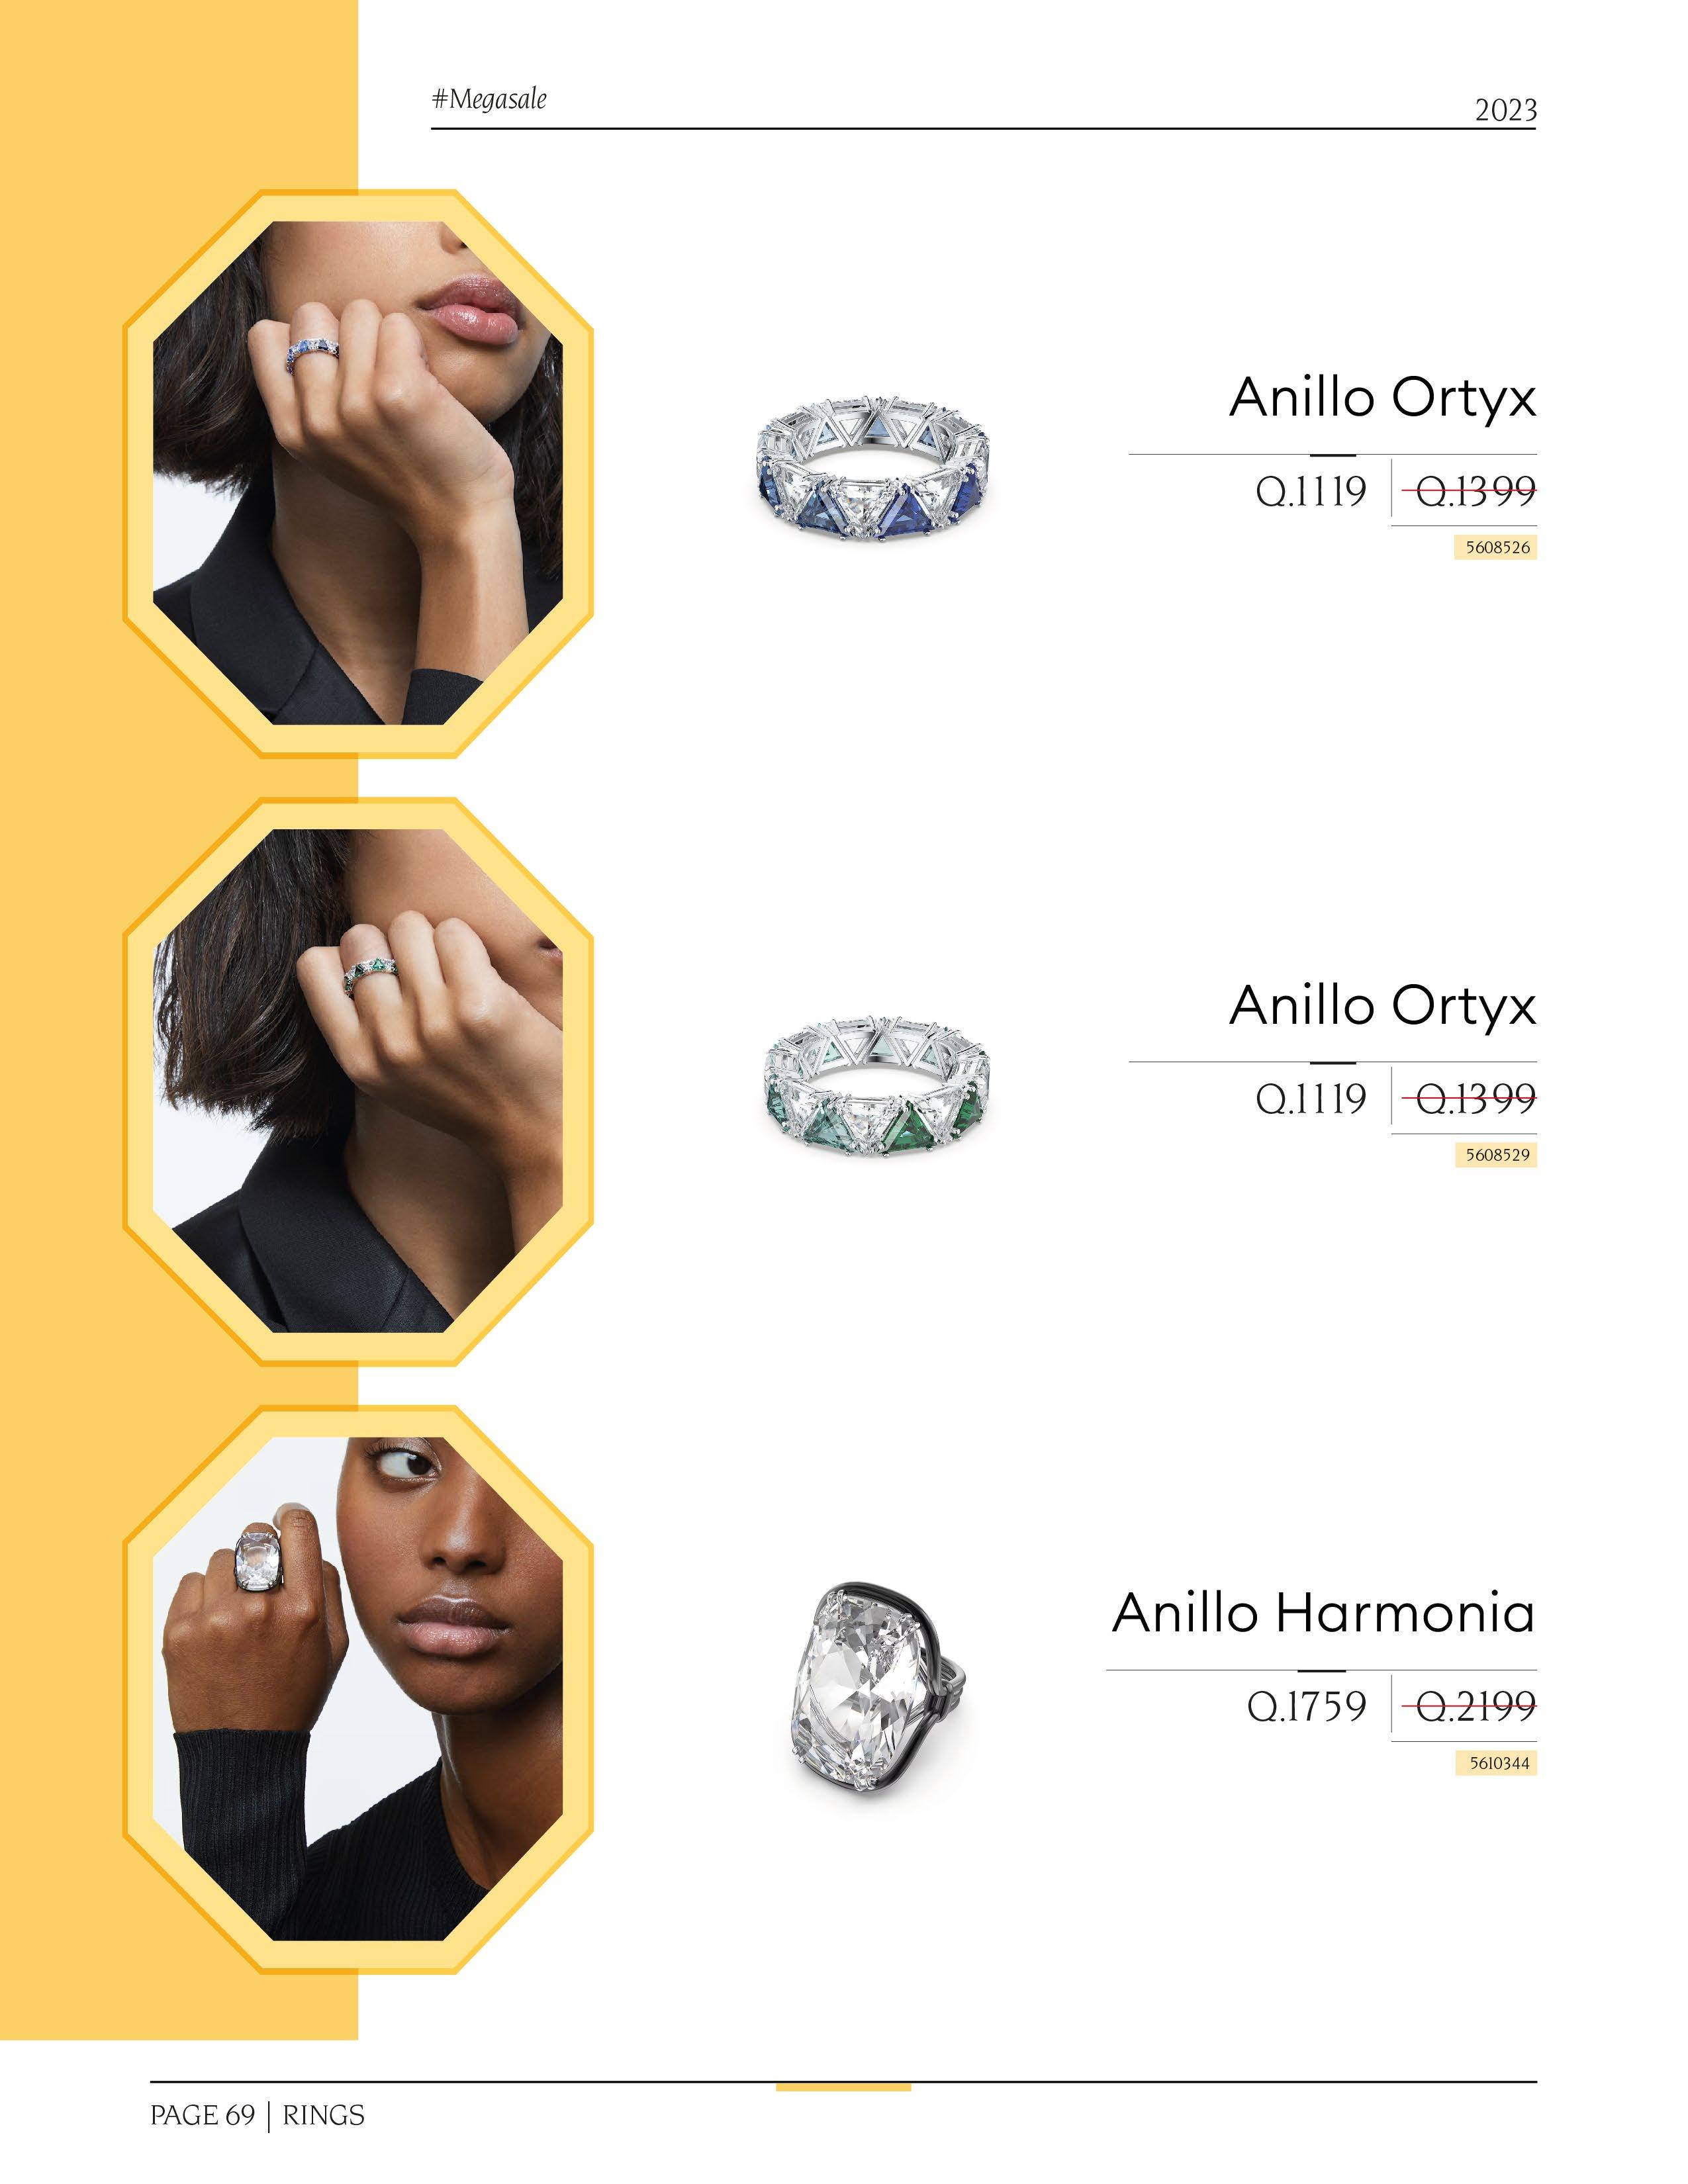
Task: Select product code 5610344 tag
Action: [1495, 1763]
